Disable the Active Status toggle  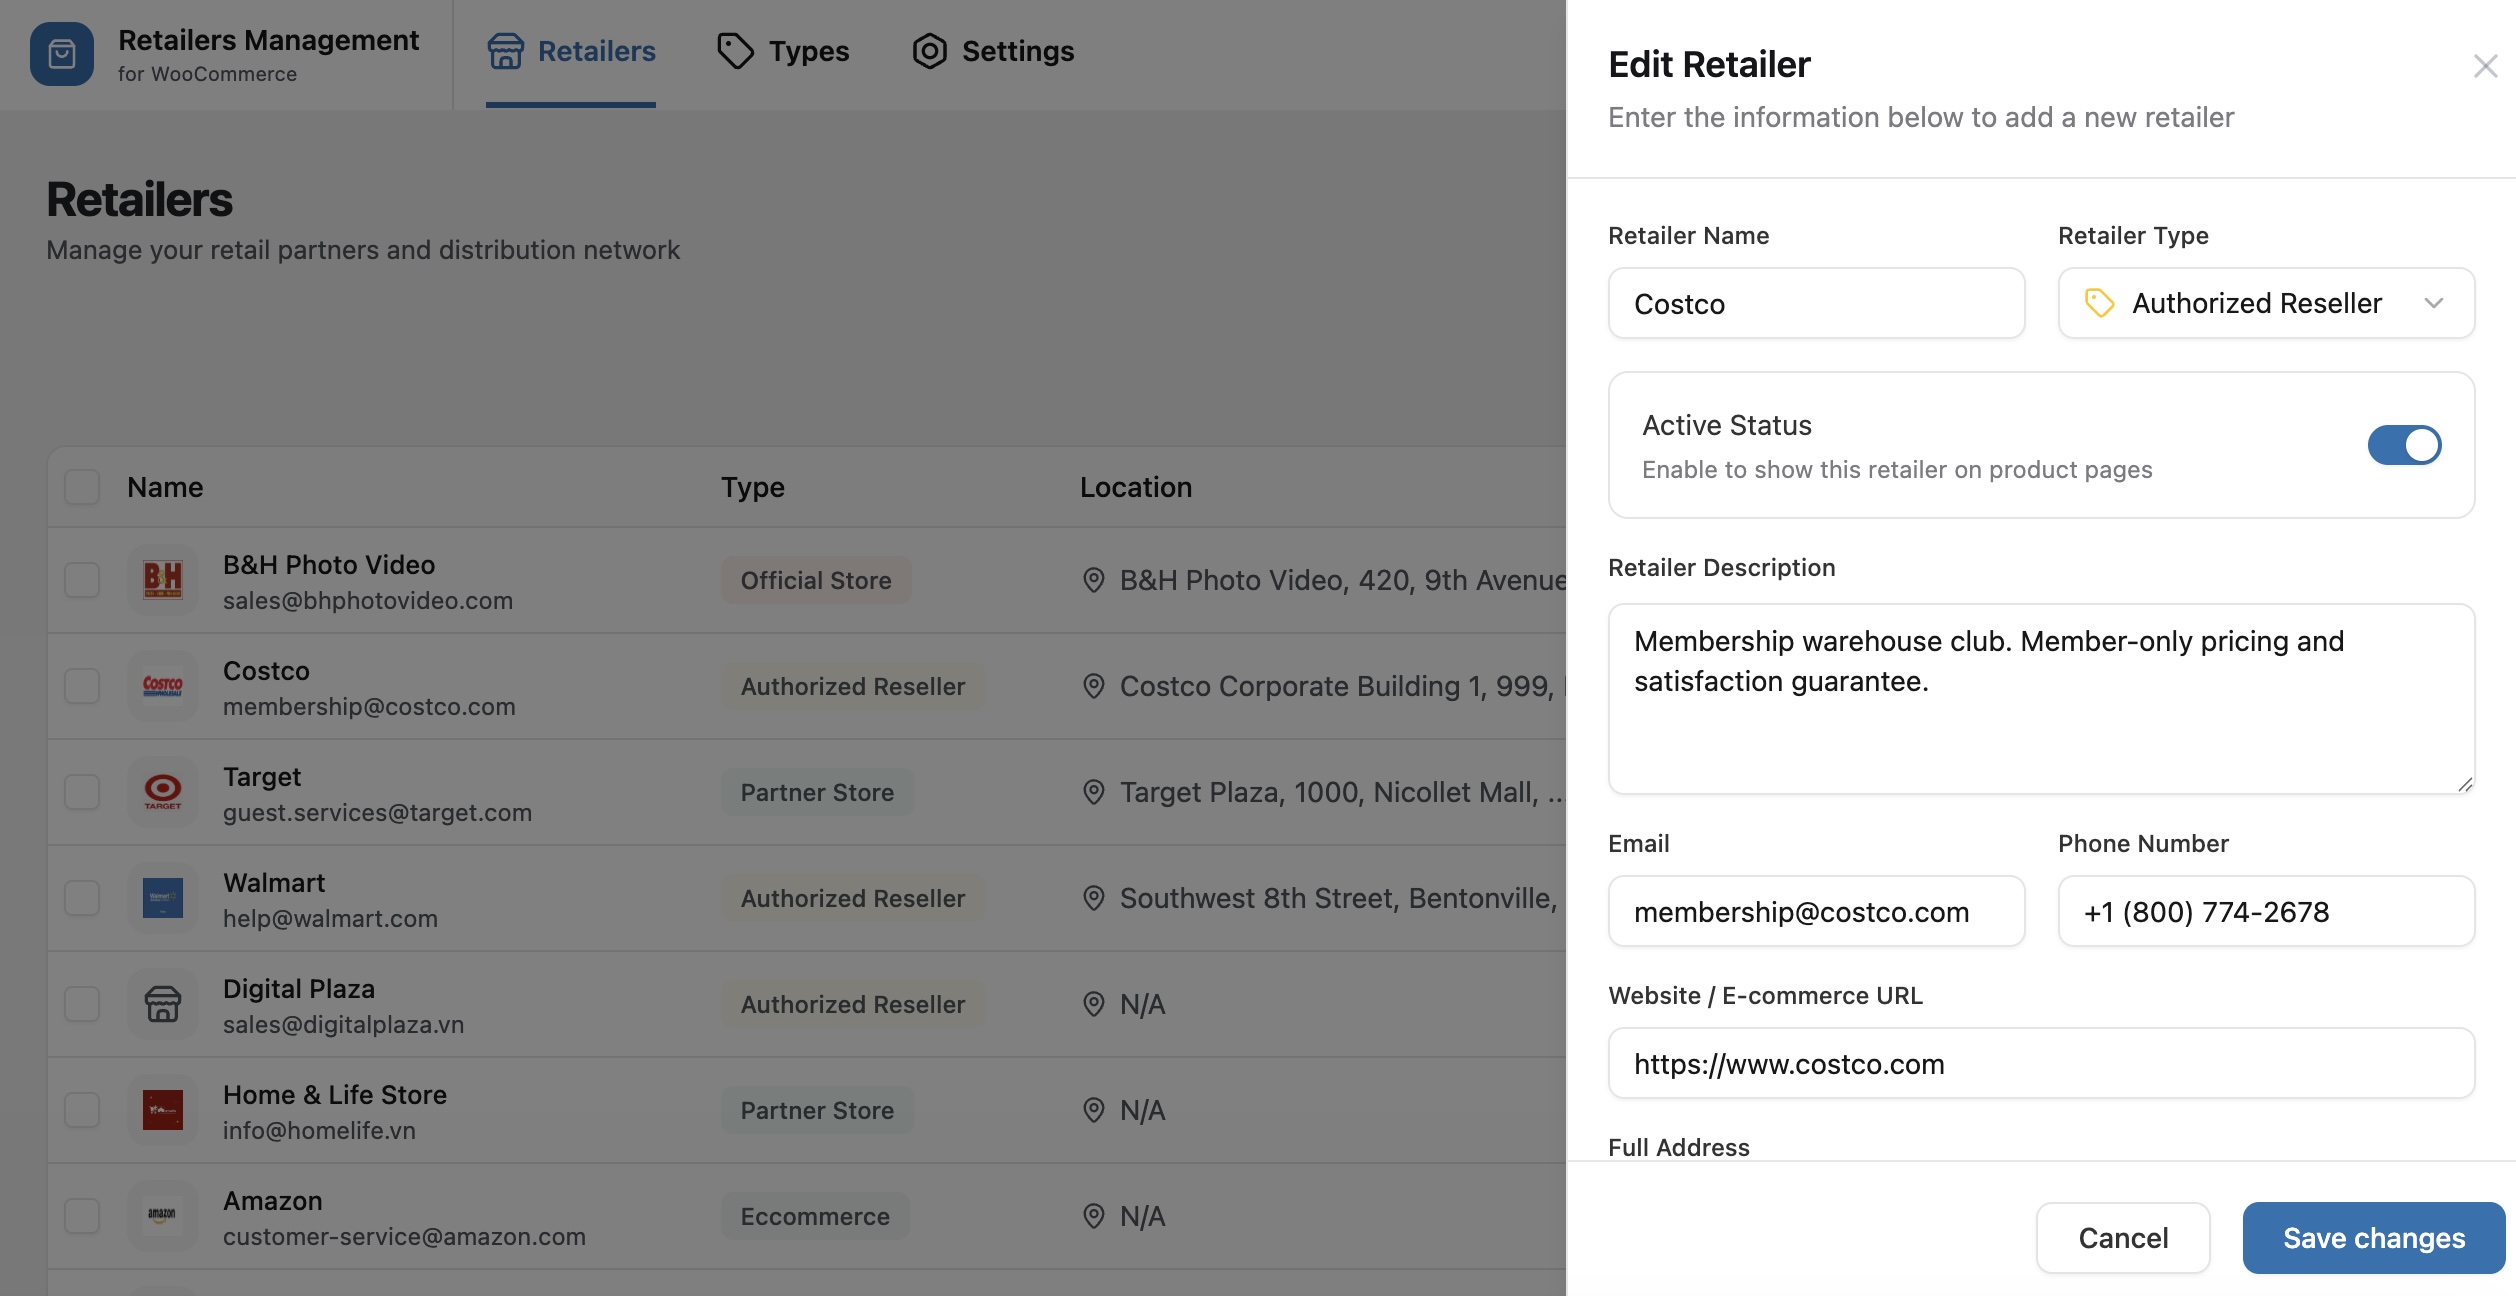tap(2405, 445)
